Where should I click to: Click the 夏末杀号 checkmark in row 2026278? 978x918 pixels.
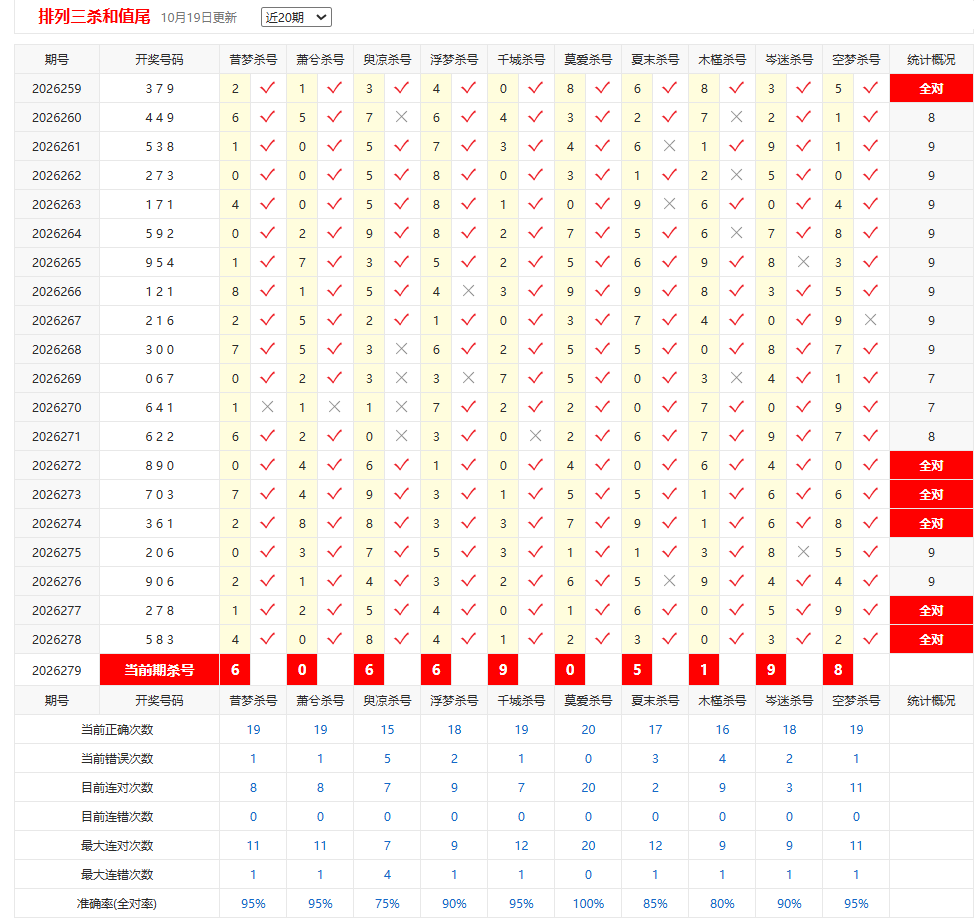(669, 639)
